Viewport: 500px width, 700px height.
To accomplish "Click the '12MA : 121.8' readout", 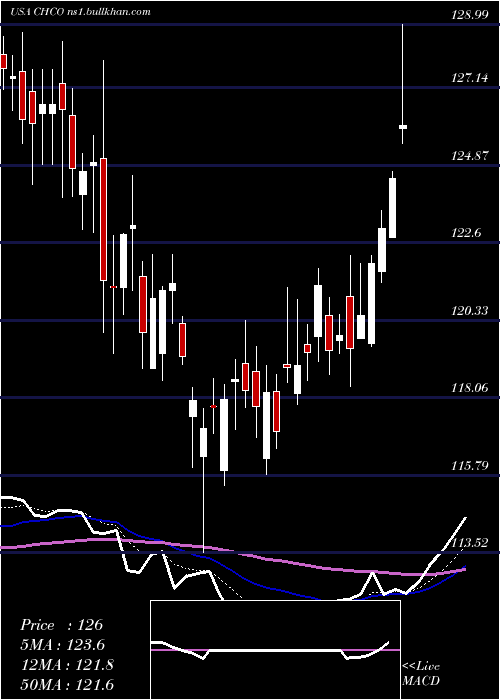I will click(67, 665).
